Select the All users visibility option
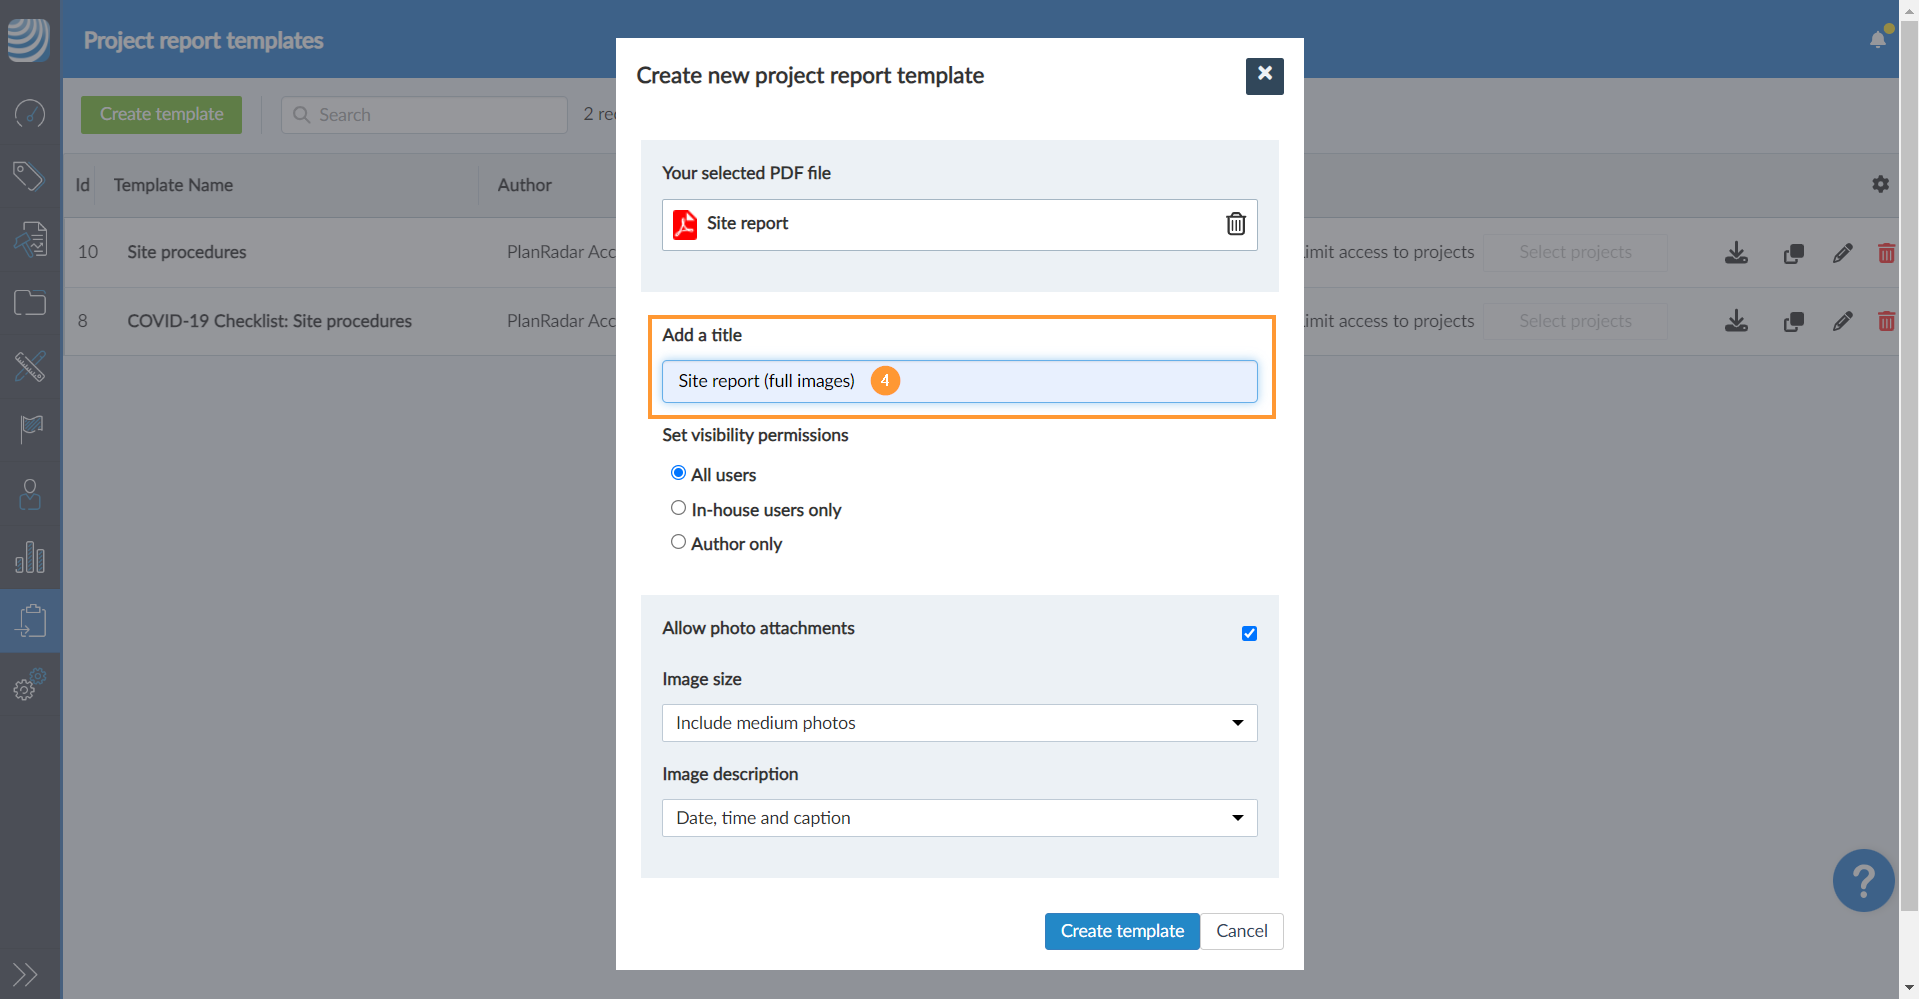Screen dimensions: 1919x999 (678, 473)
